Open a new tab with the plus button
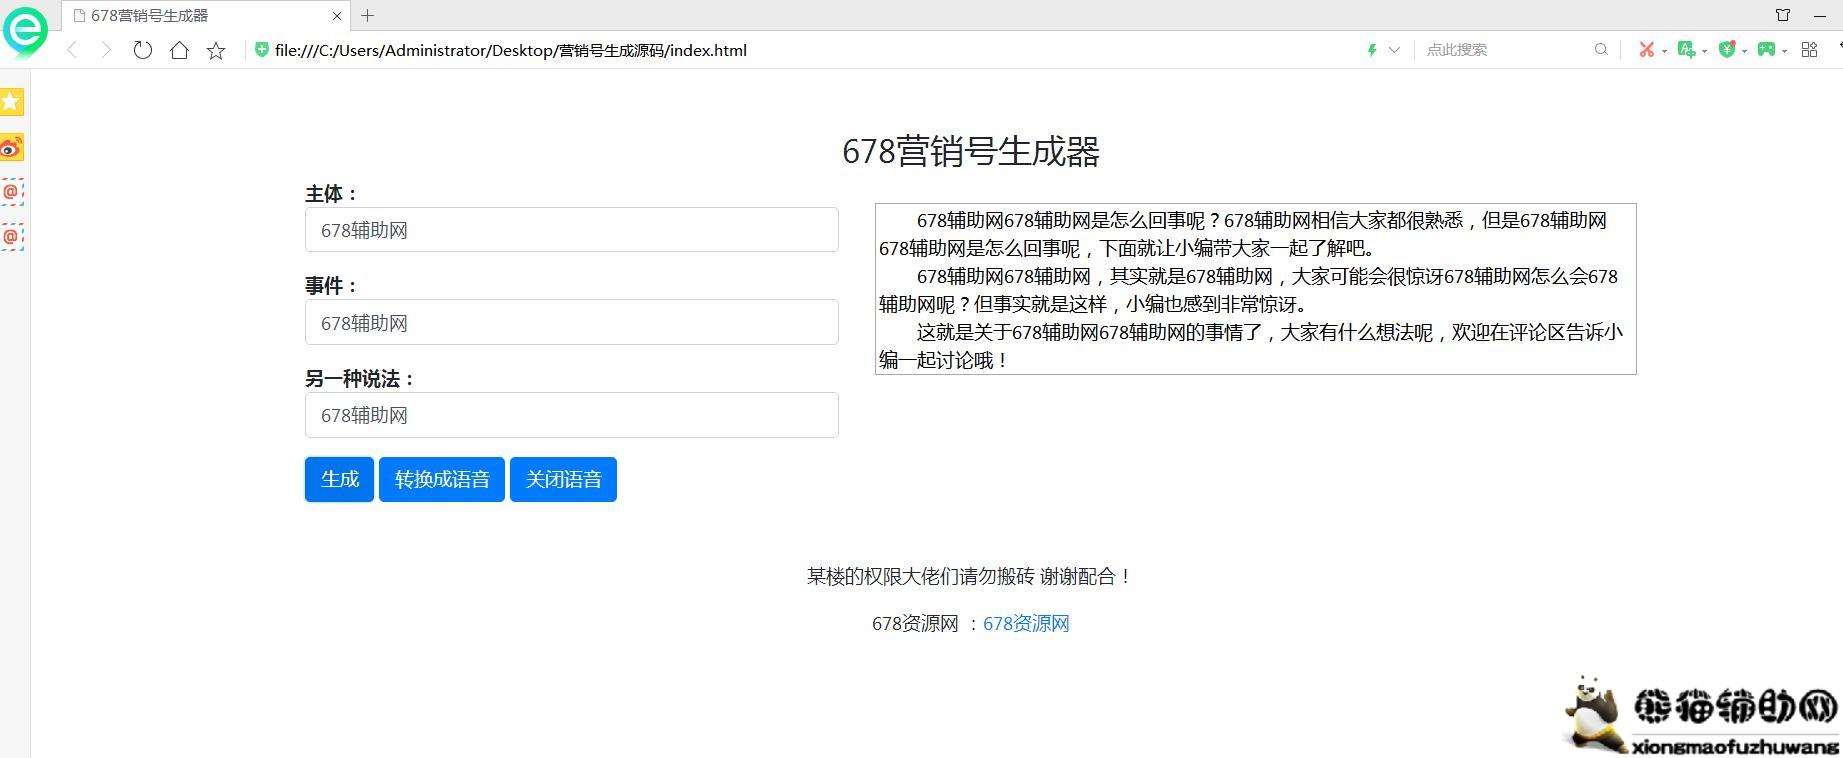 368,15
